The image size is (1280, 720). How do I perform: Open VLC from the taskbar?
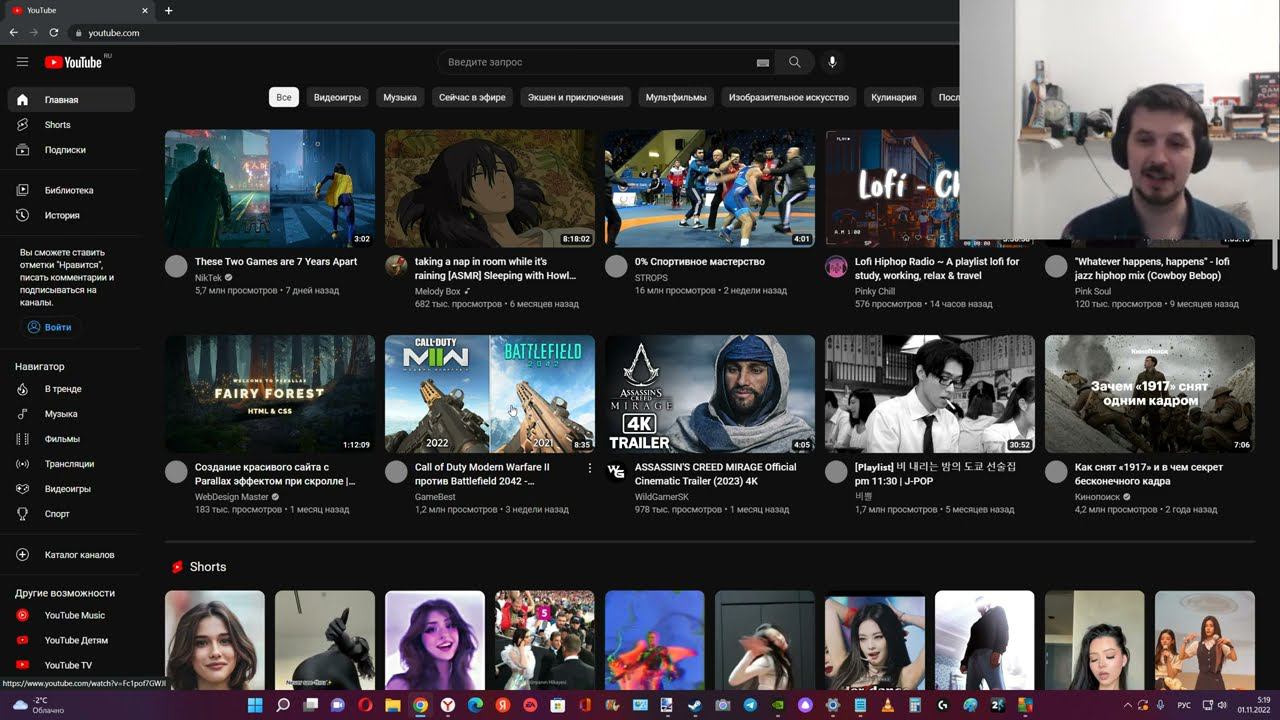[887, 706]
